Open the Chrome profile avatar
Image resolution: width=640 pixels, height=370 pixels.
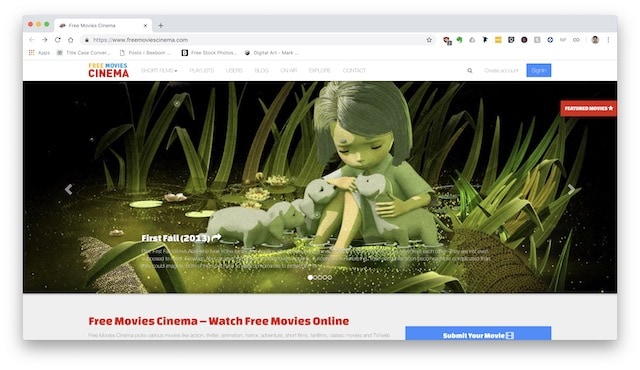pos(595,40)
